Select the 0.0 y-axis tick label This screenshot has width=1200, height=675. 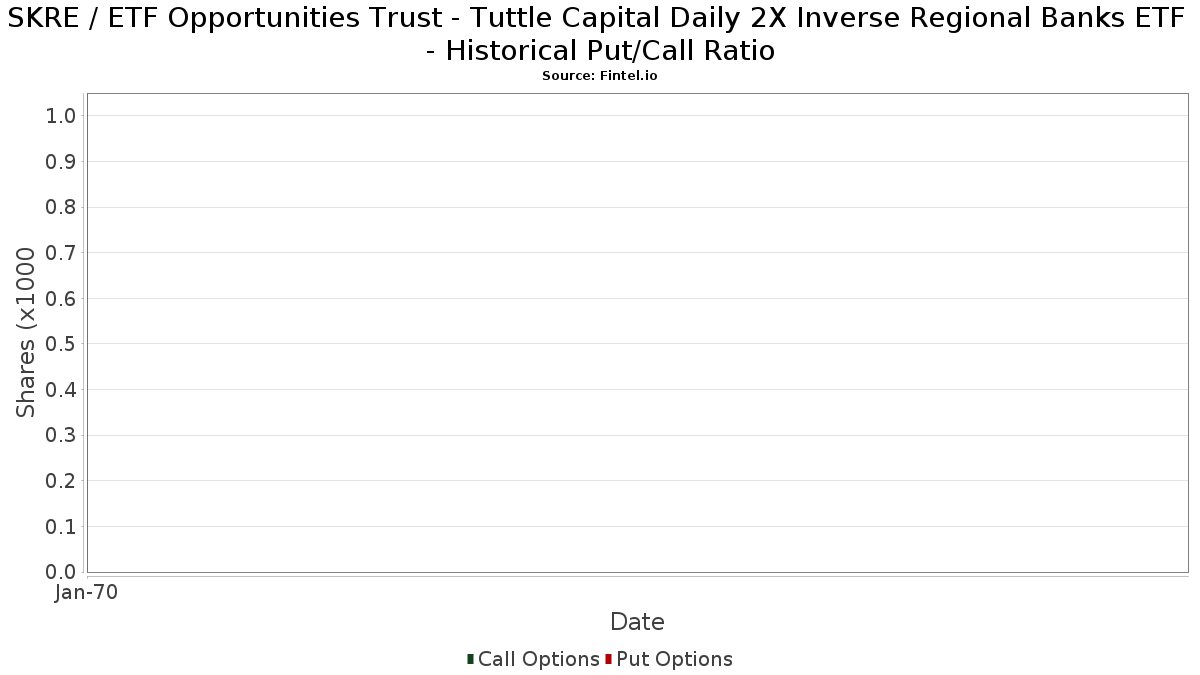61,572
